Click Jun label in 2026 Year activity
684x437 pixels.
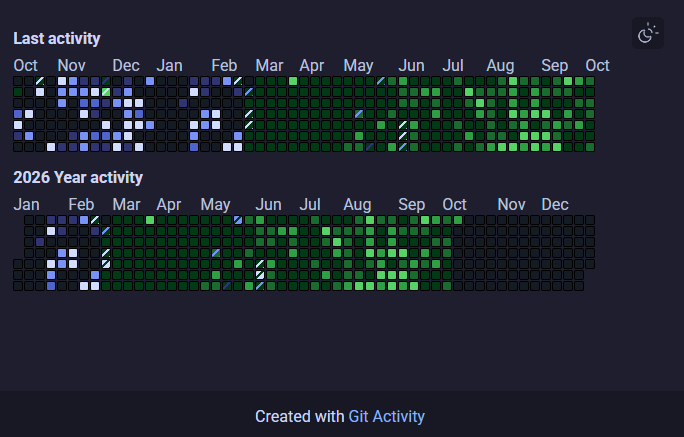tap(268, 205)
